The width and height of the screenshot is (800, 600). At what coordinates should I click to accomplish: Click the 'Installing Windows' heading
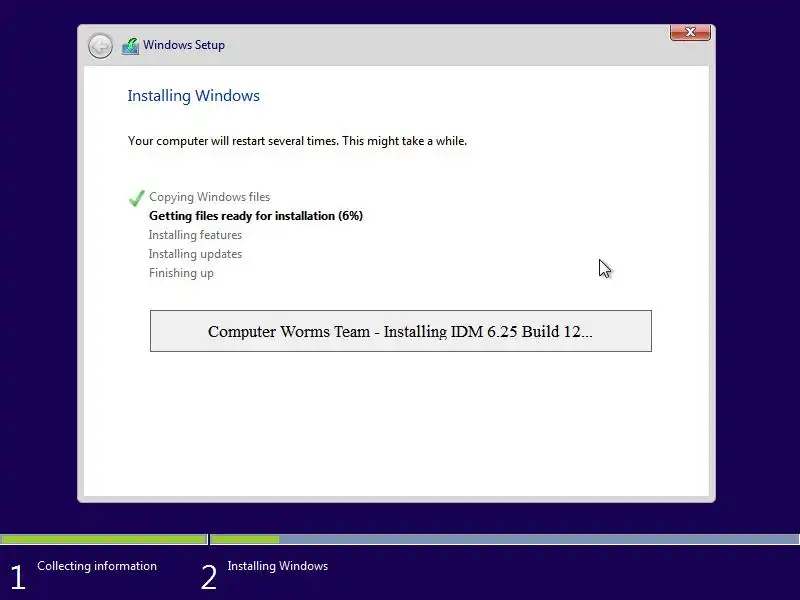pos(193,96)
